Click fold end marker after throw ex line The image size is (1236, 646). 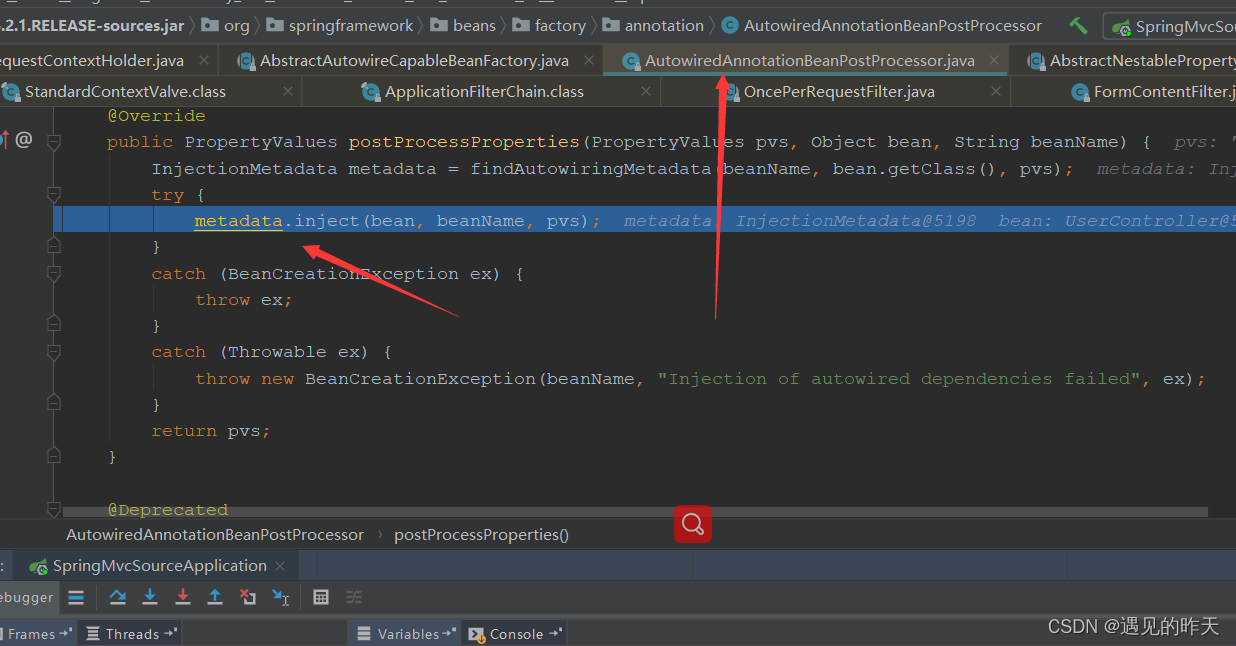point(54,325)
